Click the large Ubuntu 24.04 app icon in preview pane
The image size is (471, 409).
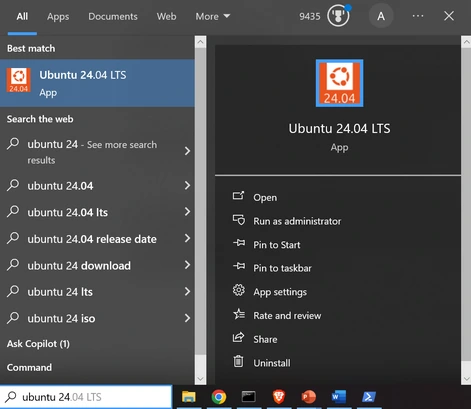tap(339, 83)
